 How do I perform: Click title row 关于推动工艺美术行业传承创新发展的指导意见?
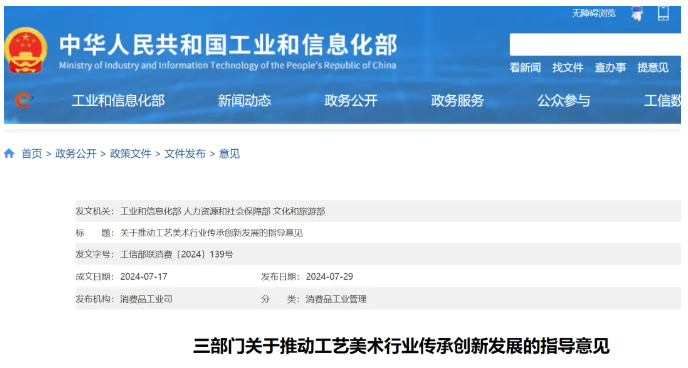coord(211,233)
